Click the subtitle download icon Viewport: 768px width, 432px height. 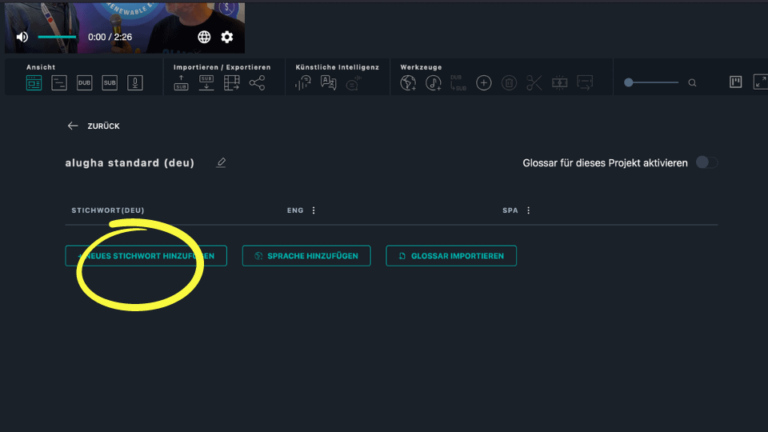tap(206, 83)
